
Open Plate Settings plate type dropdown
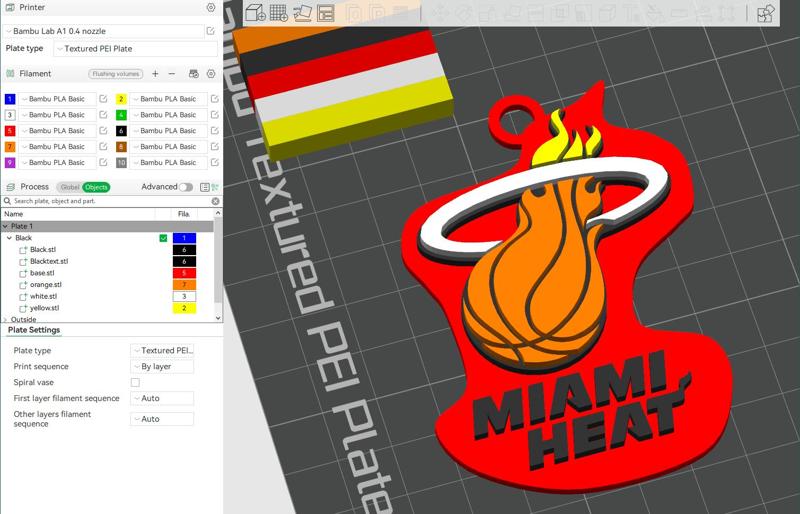coord(162,351)
